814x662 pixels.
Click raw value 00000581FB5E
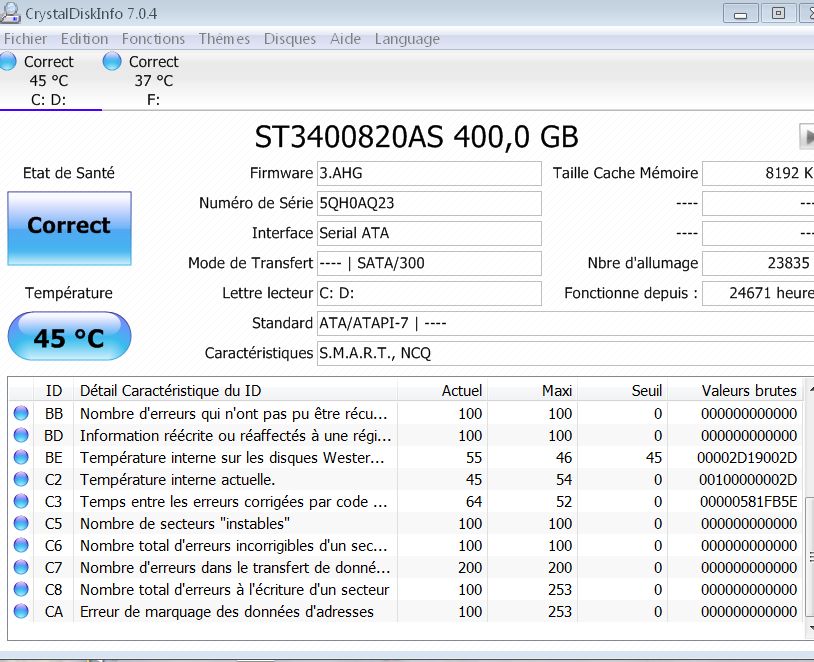point(748,502)
